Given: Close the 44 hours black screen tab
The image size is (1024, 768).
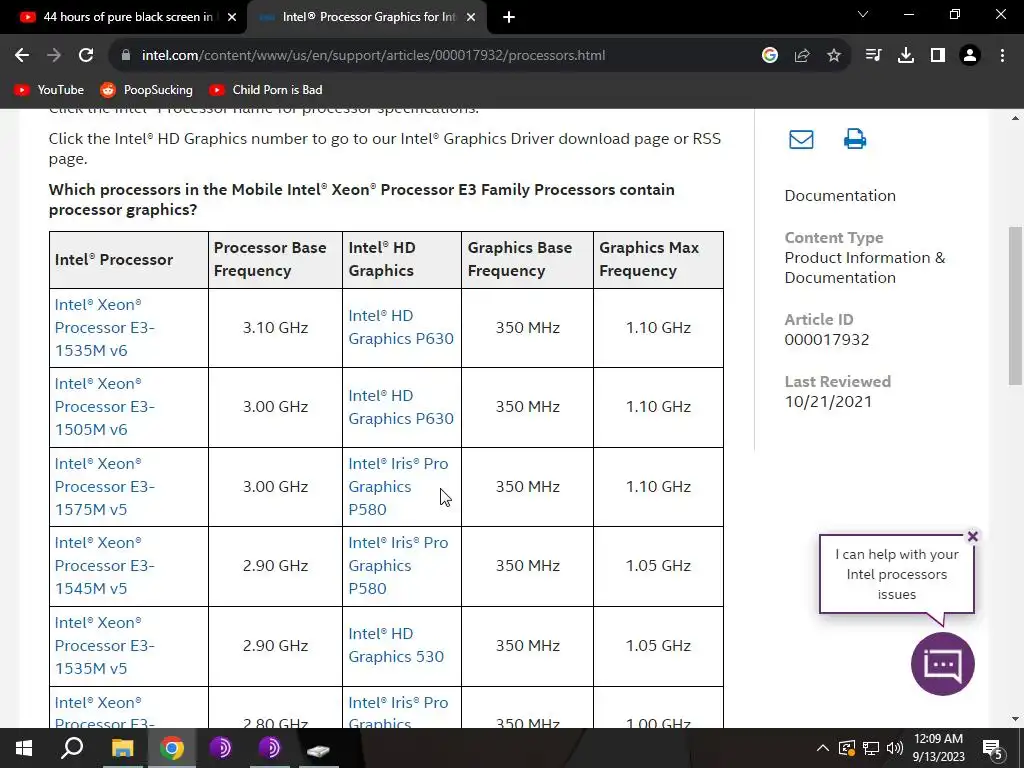Looking at the screenshot, I should click(x=232, y=18).
